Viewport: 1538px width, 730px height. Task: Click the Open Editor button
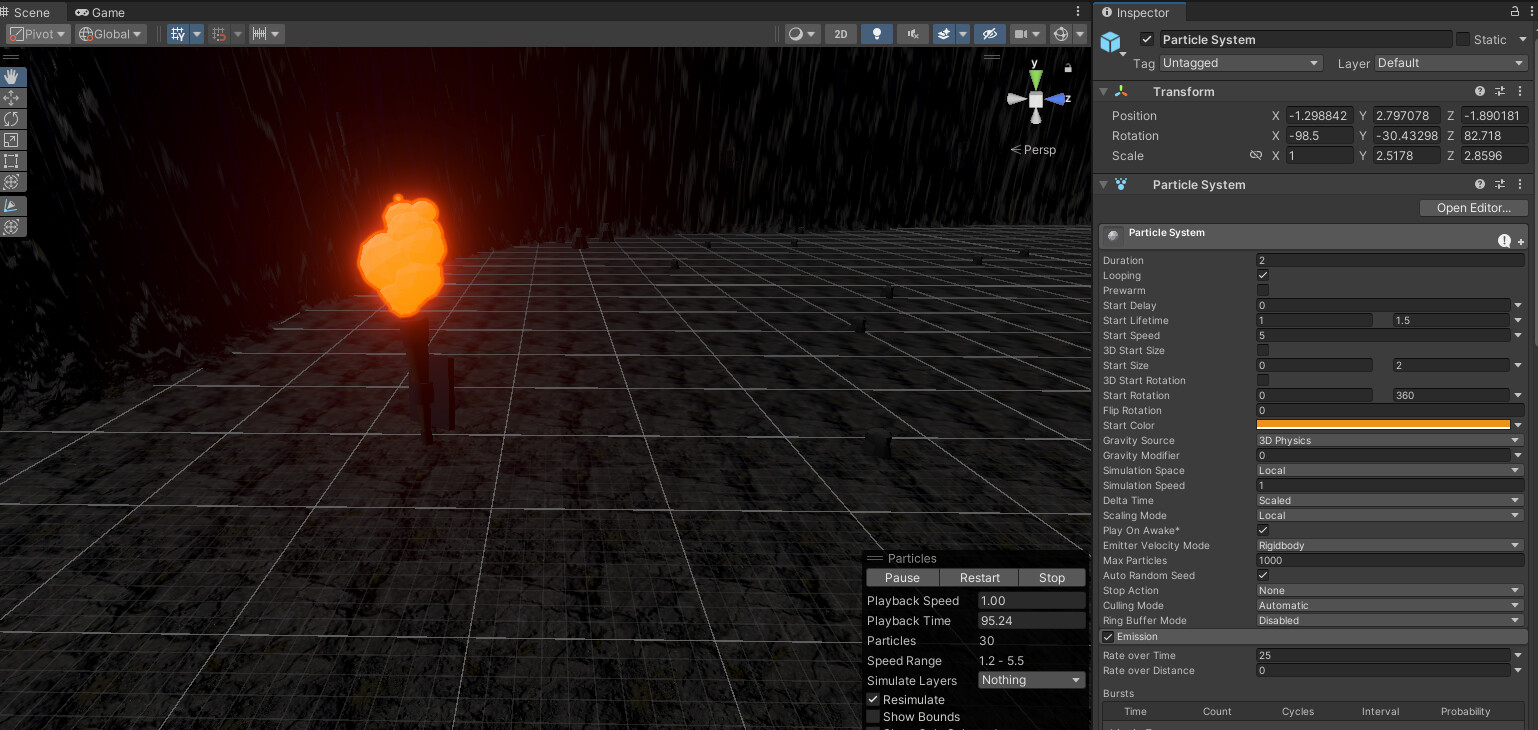pos(1472,207)
